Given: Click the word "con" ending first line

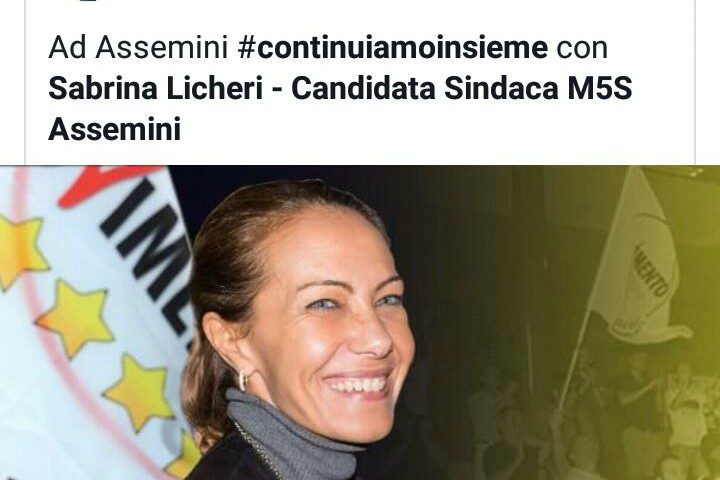Looking at the screenshot, I should point(582,49).
